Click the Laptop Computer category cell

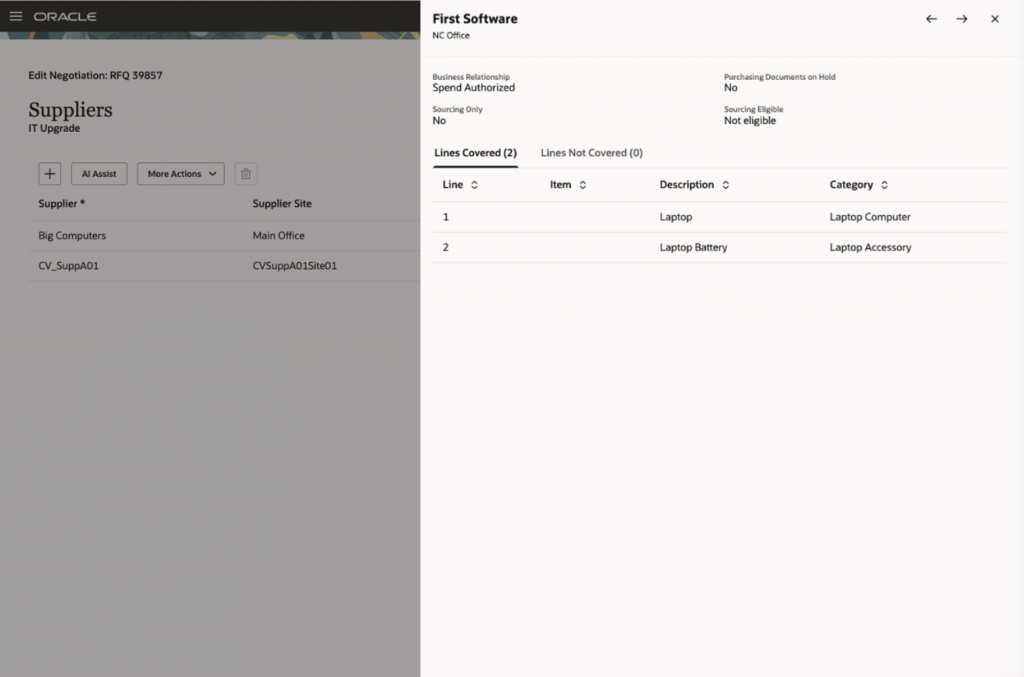(x=870, y=217)
